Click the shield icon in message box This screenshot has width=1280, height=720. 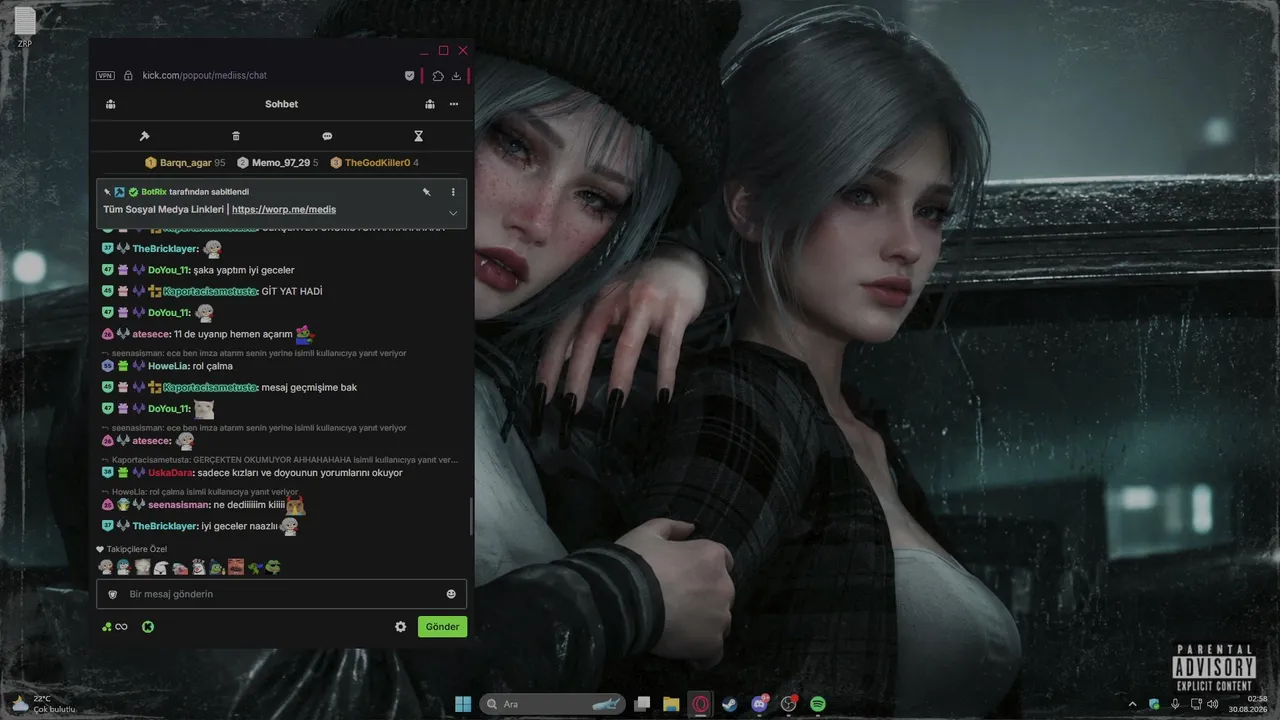[113, 594]
